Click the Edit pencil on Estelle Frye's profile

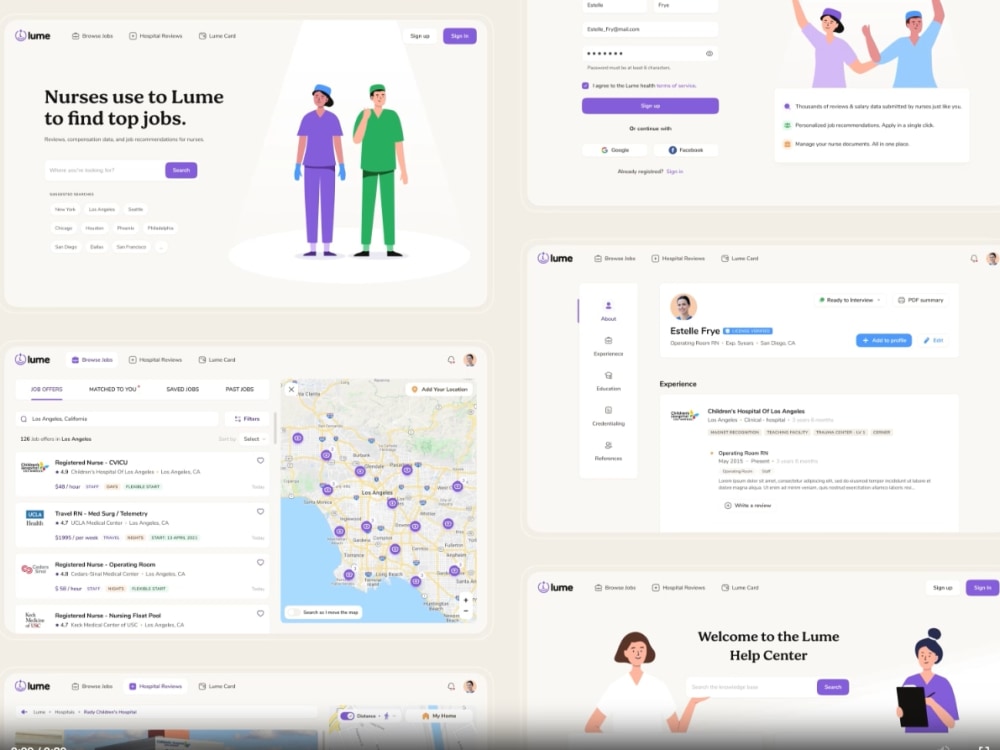pyautogui.click(x=934, y=341)
